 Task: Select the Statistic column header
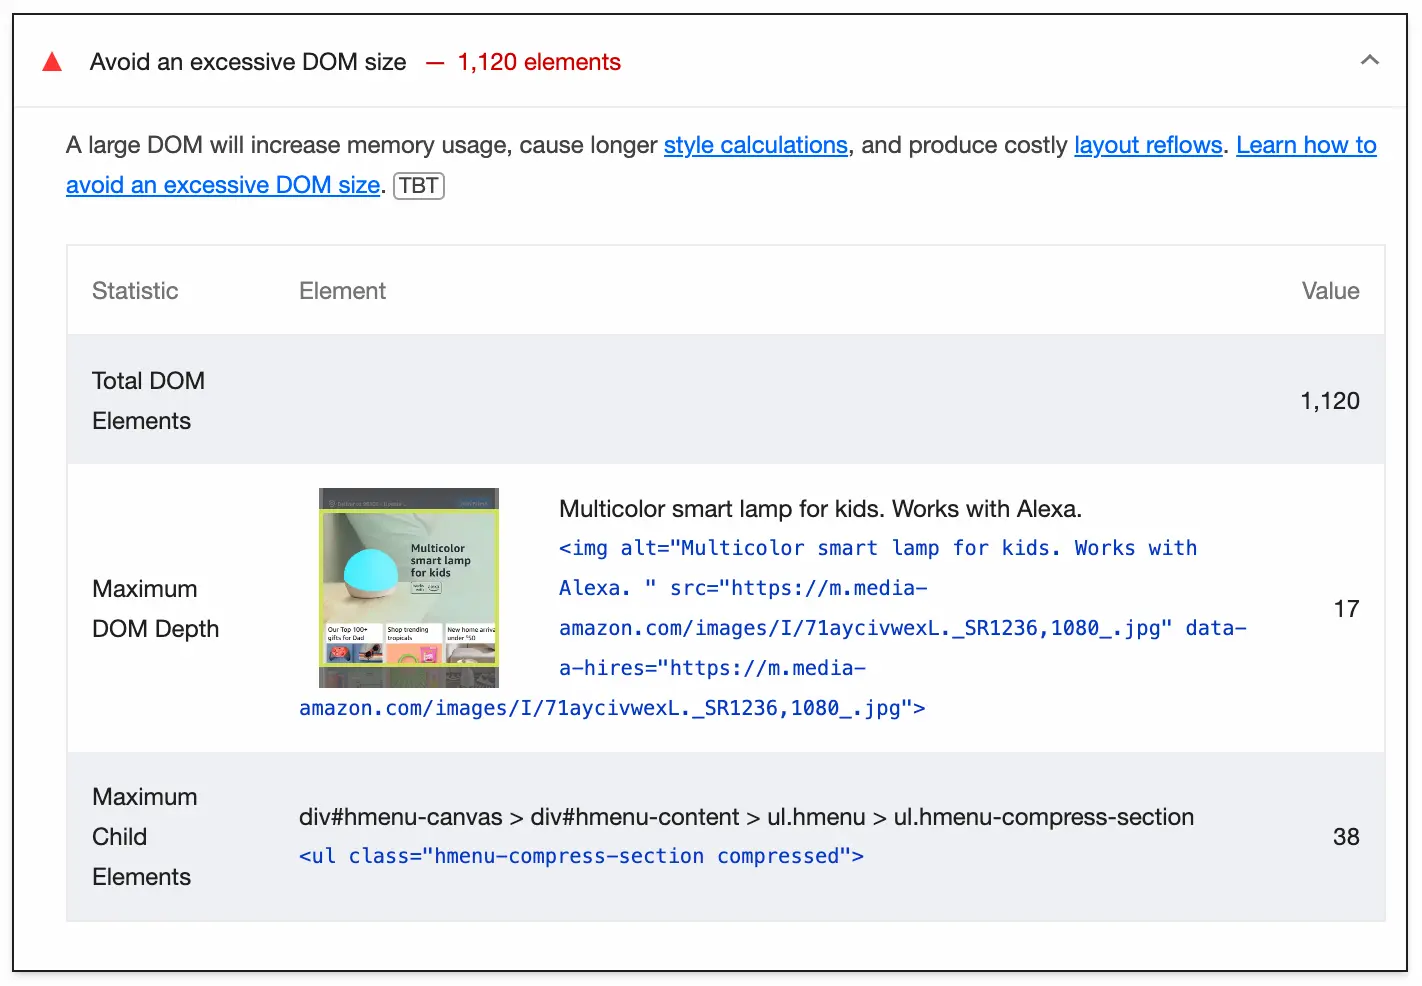tap(134, 291)
